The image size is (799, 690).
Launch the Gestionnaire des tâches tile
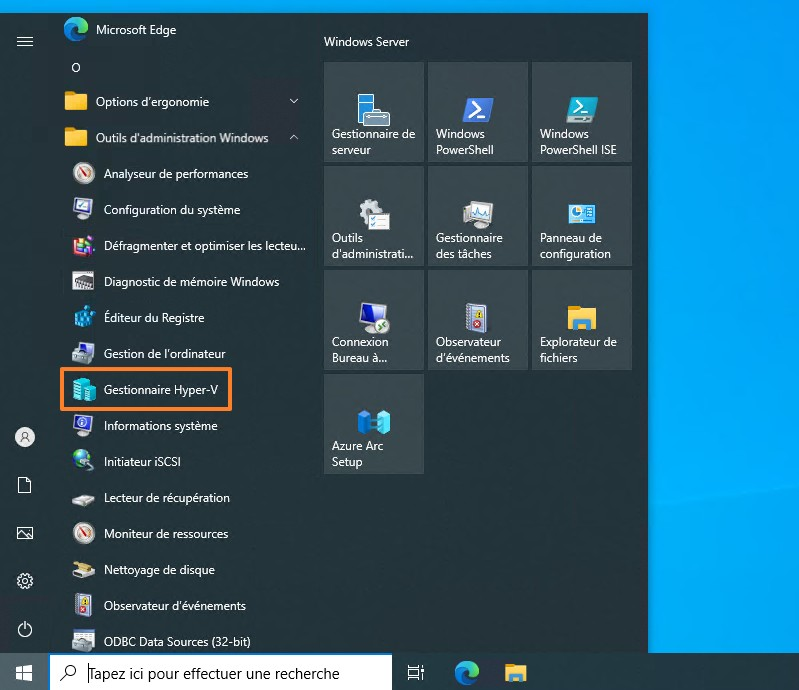[478, 216]
